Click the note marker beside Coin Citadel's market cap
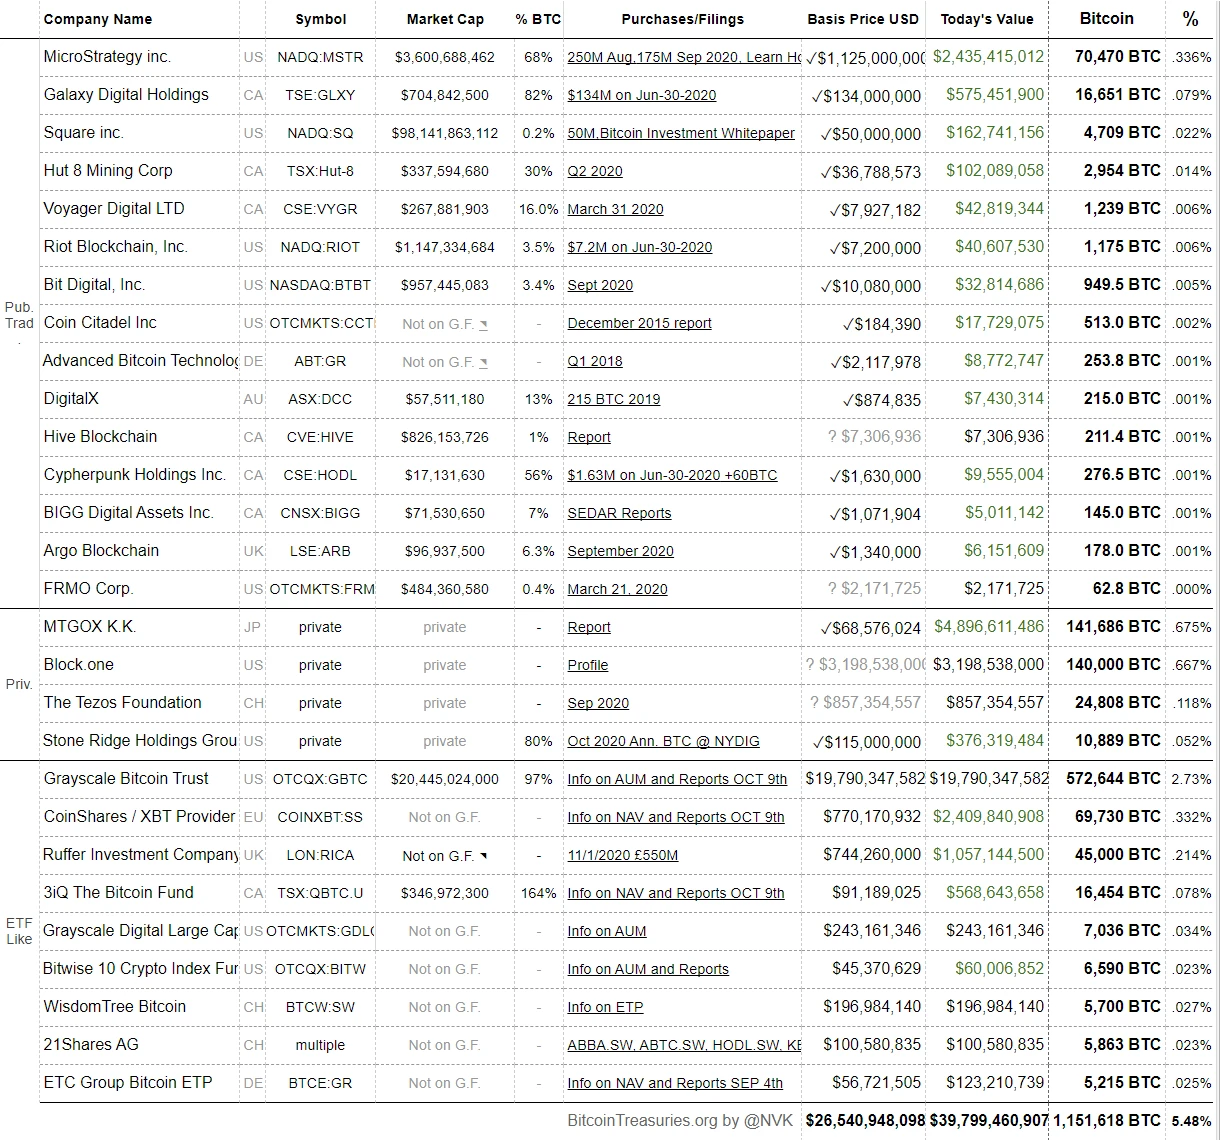The height and width of the screenshot is (1140, 1220). pyautogui.click(x=484, y=324)
